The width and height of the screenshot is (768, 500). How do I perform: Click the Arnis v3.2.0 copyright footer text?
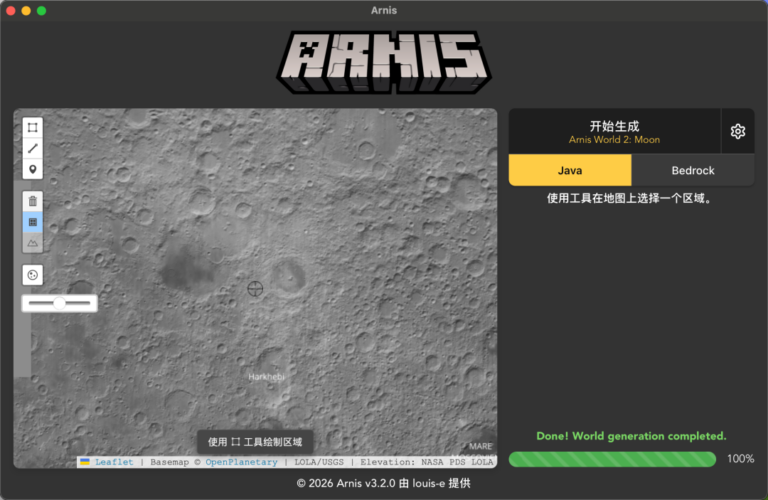(384, 483)
